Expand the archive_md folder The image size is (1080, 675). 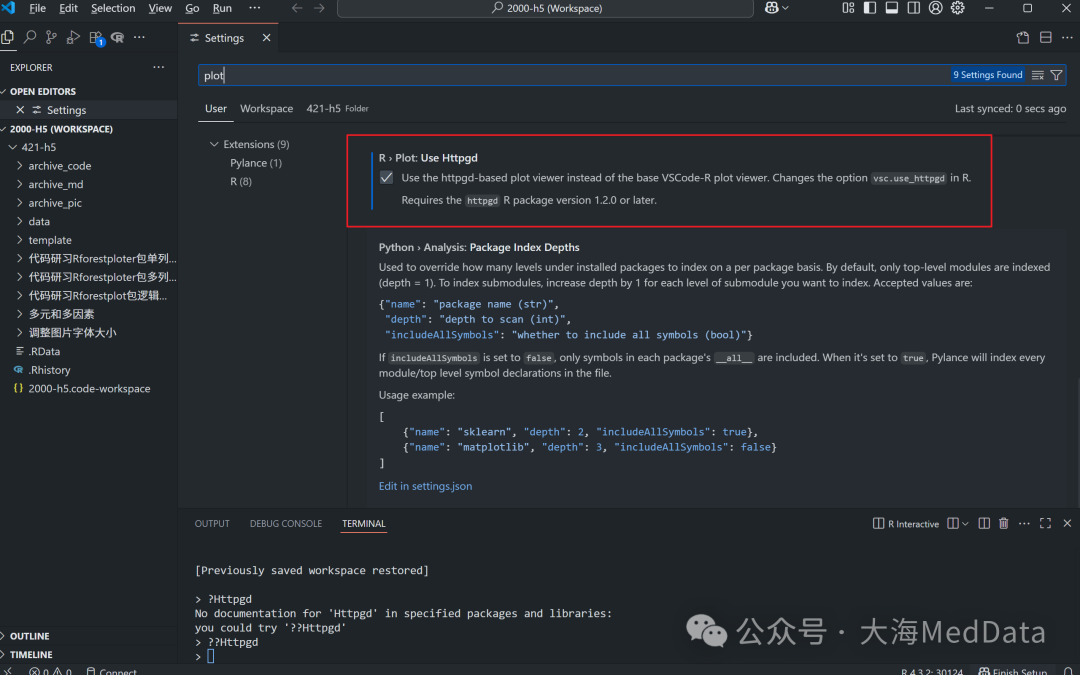click(x=55, y=184)
